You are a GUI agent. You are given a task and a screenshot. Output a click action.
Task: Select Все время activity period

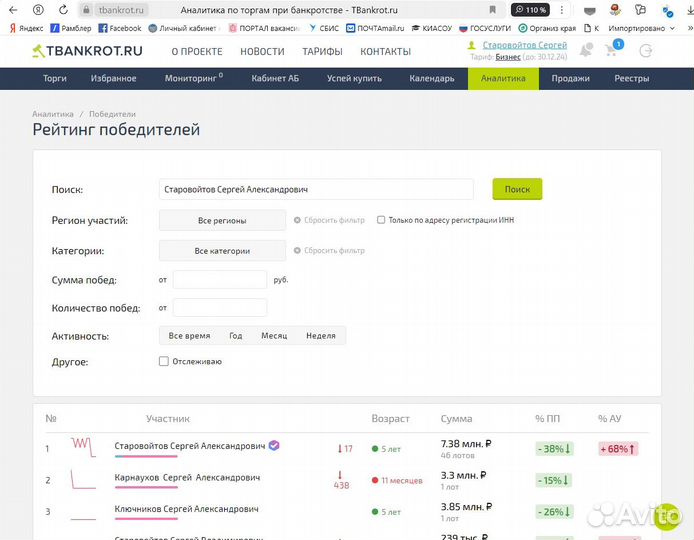(189, 336)
